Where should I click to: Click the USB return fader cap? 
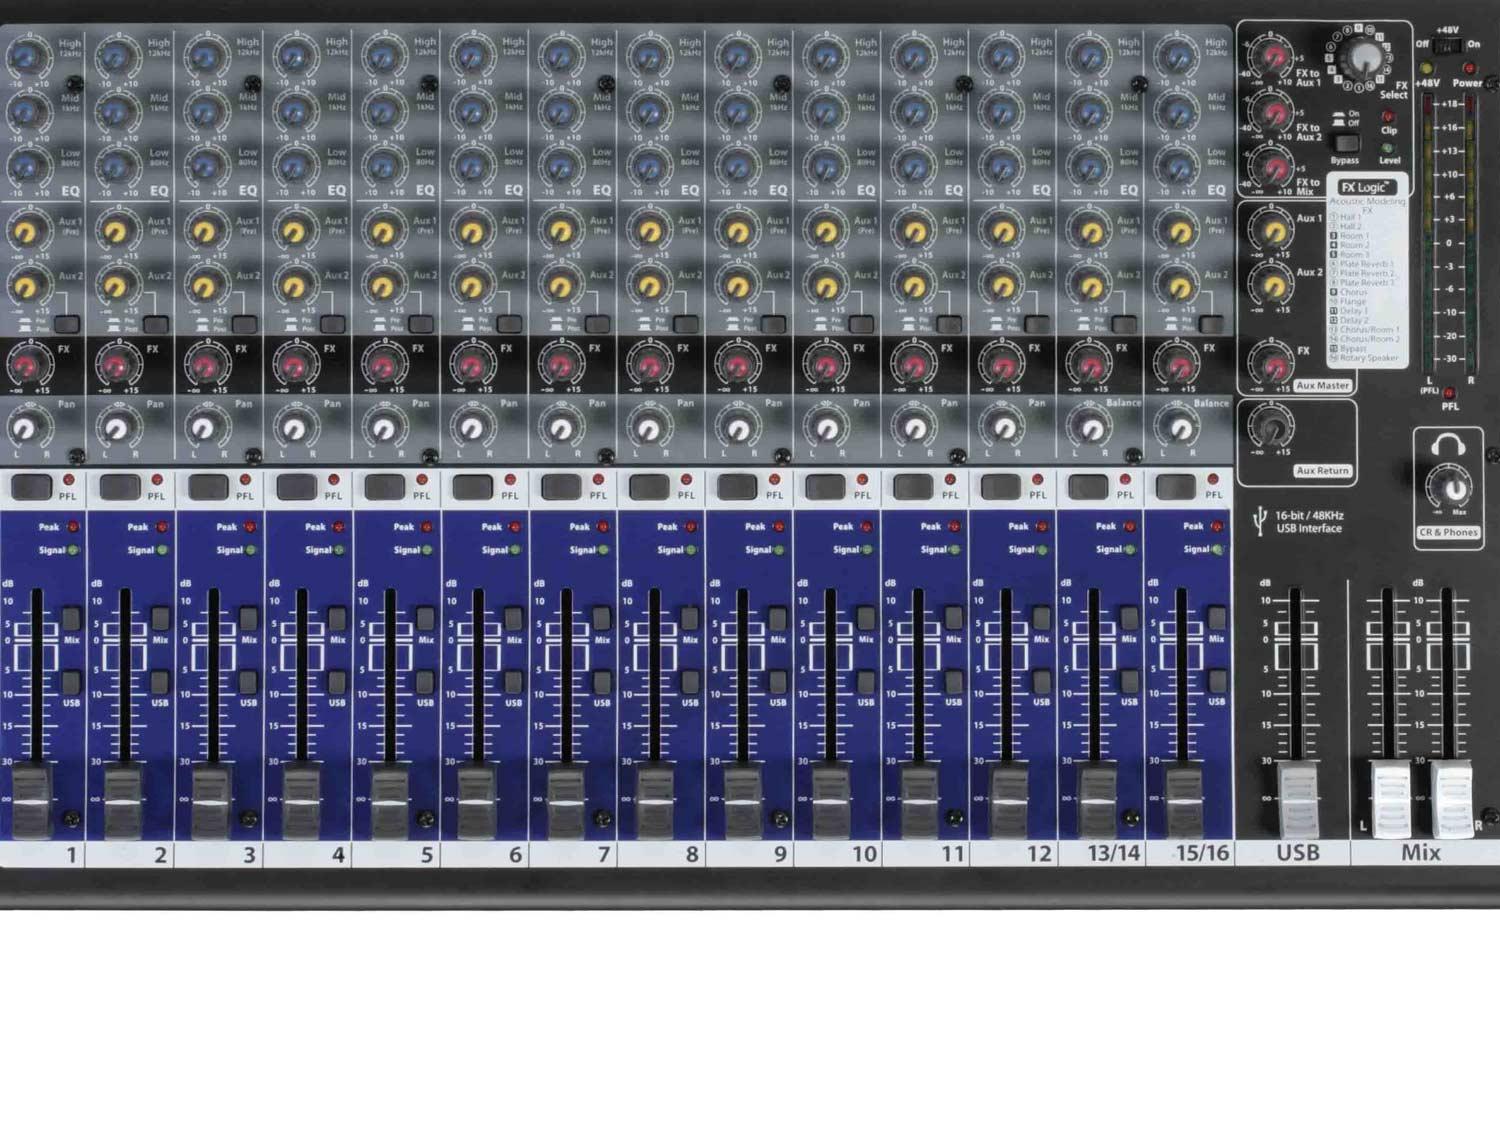[1298, 799]
